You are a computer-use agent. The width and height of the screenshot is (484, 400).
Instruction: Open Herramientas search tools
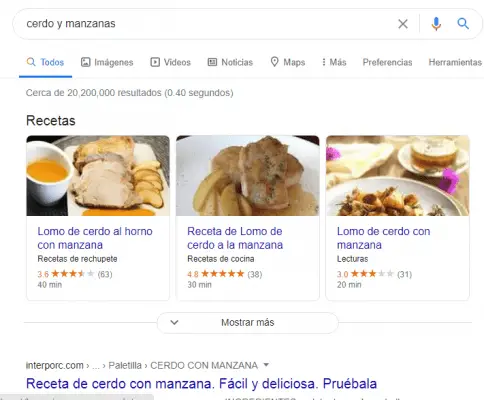tap(455, 62)
